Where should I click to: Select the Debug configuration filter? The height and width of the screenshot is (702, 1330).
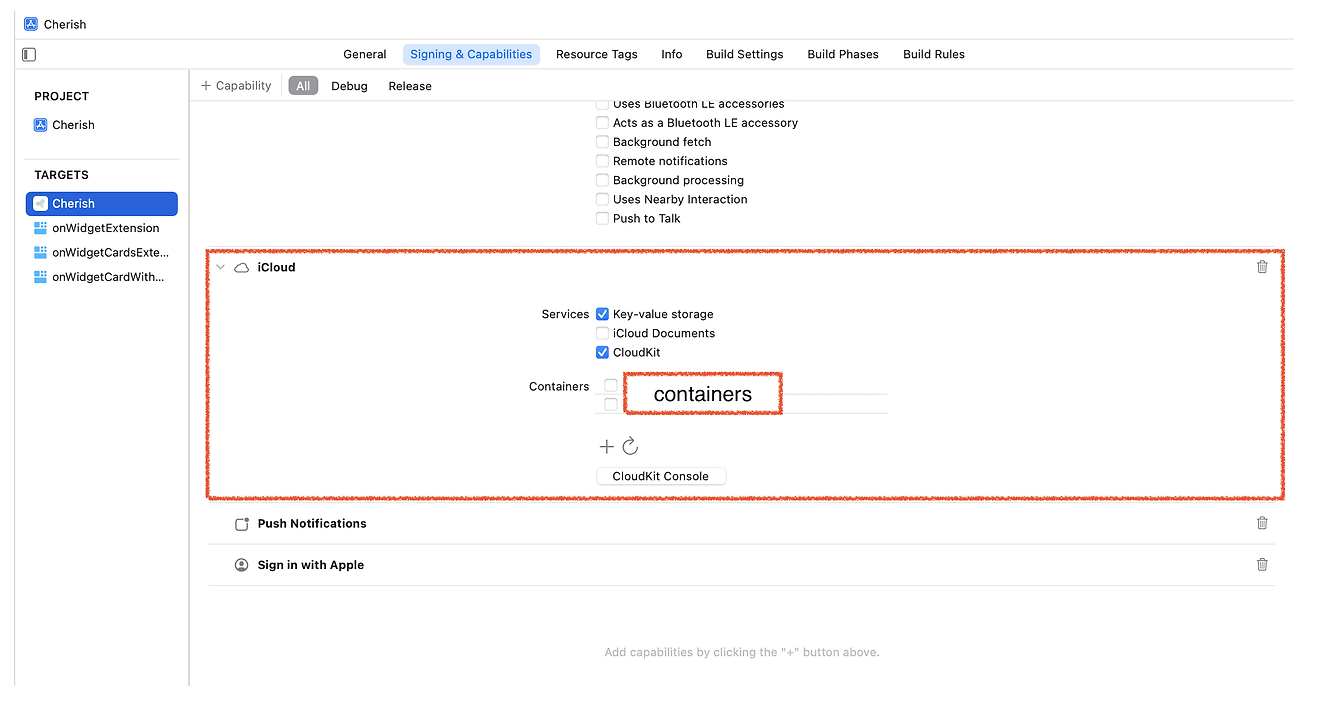[x=350, y=86]
